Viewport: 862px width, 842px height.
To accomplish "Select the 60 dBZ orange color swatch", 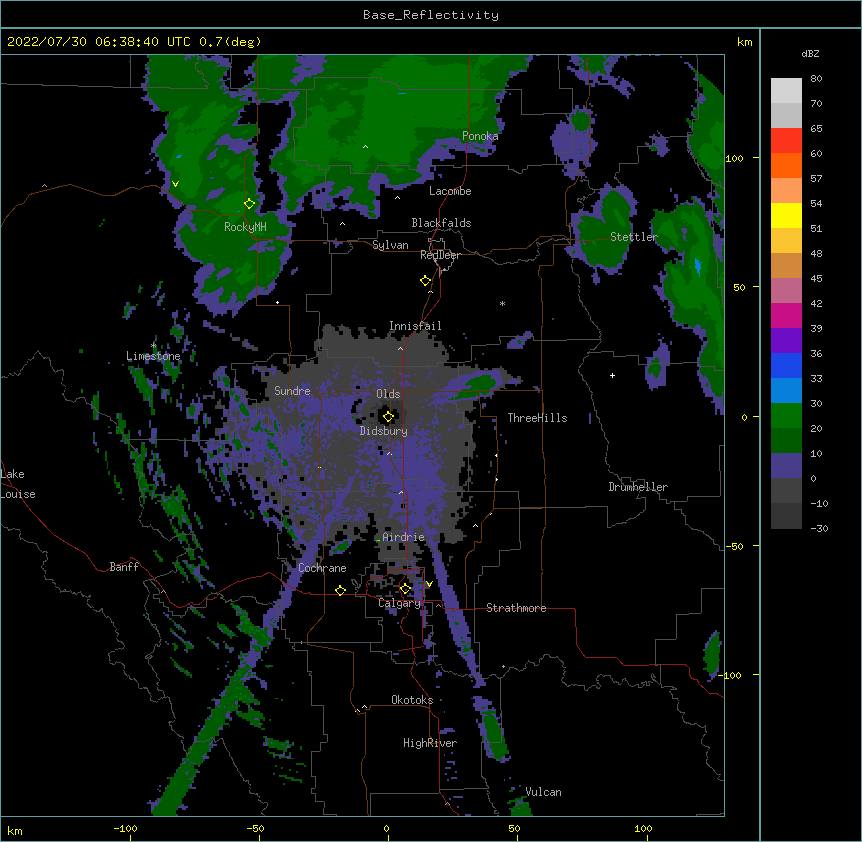I will click(x=786, y=165).
